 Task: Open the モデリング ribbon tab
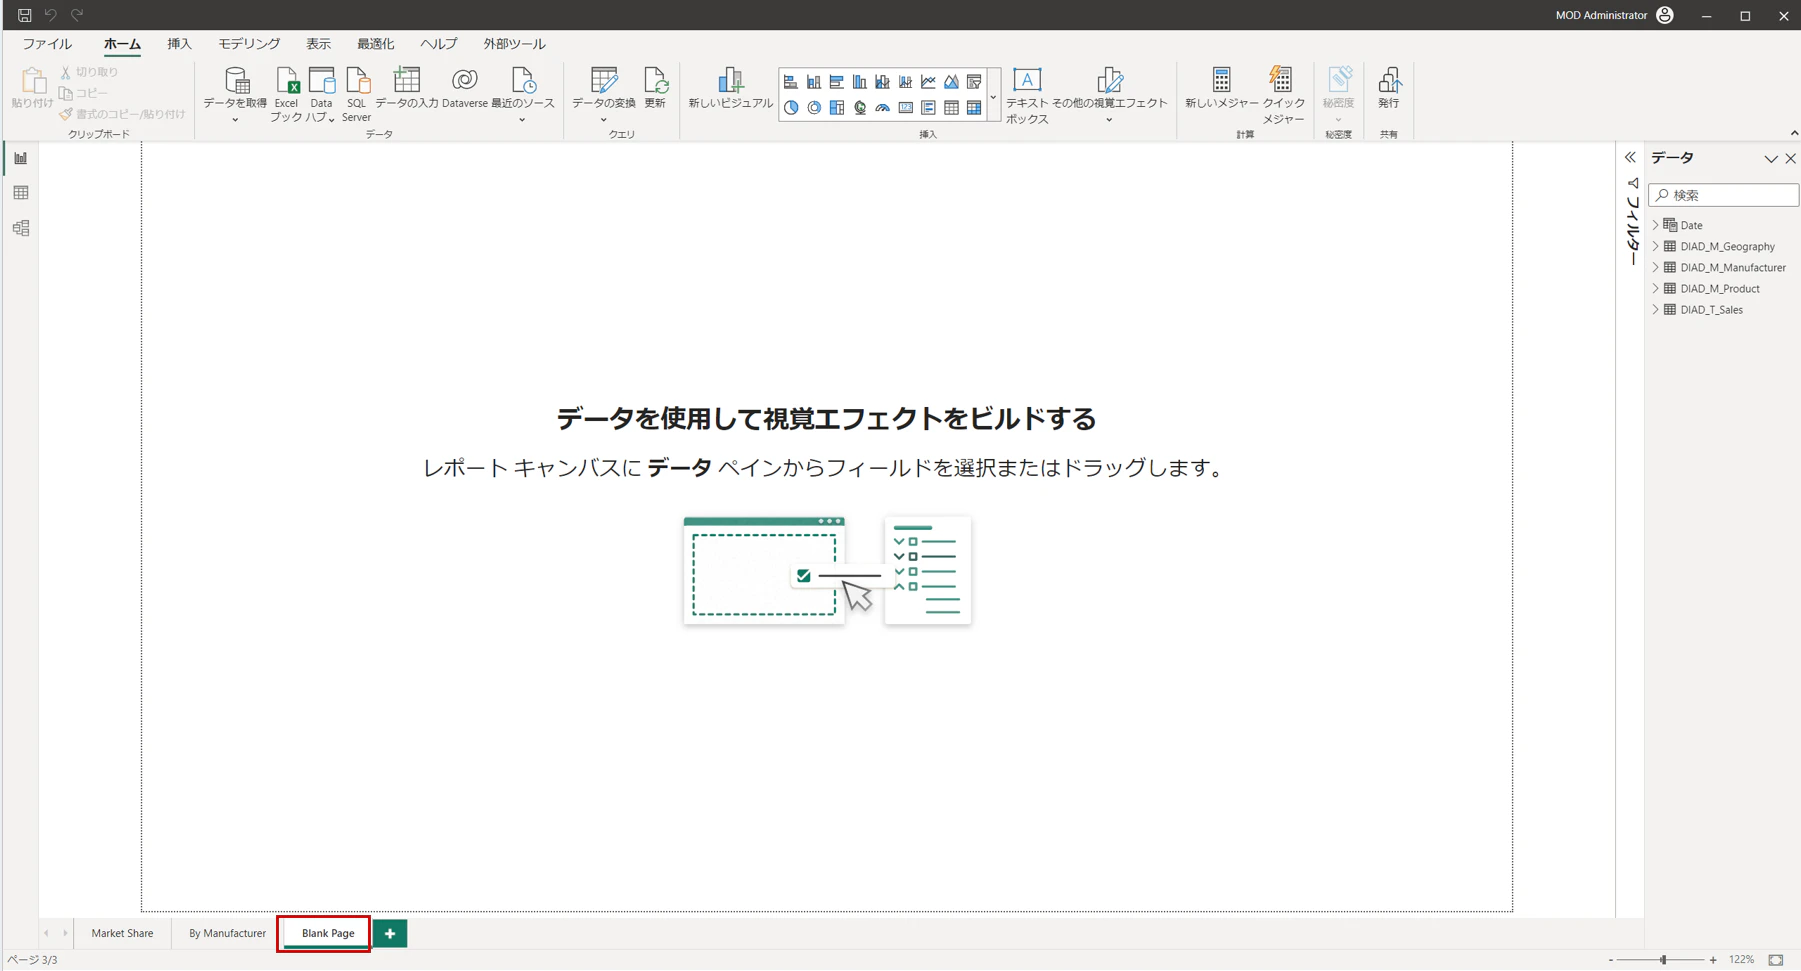coord(249,44)
